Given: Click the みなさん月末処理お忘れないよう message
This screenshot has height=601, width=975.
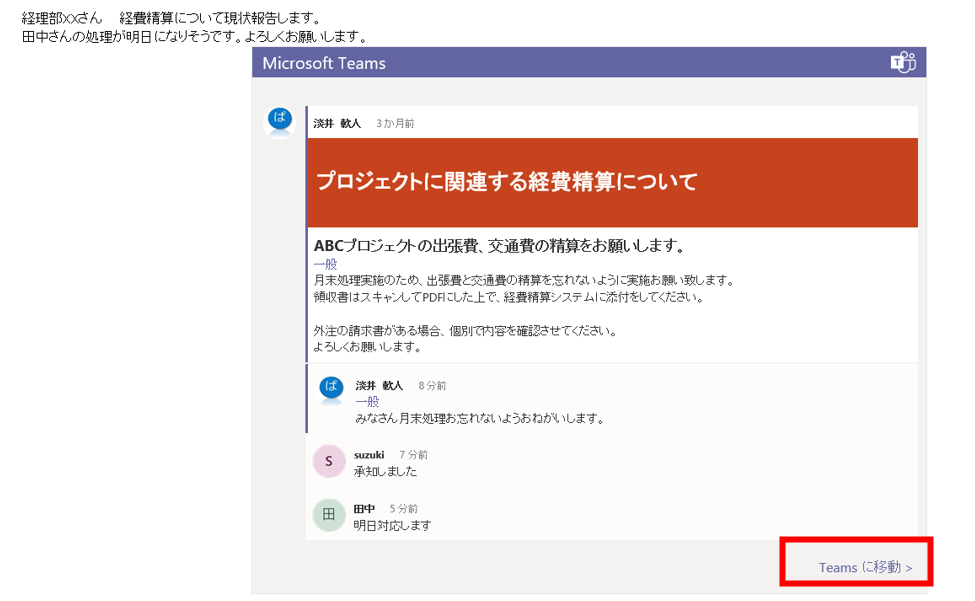Looking at the screenshot, I should pos(480,418).
